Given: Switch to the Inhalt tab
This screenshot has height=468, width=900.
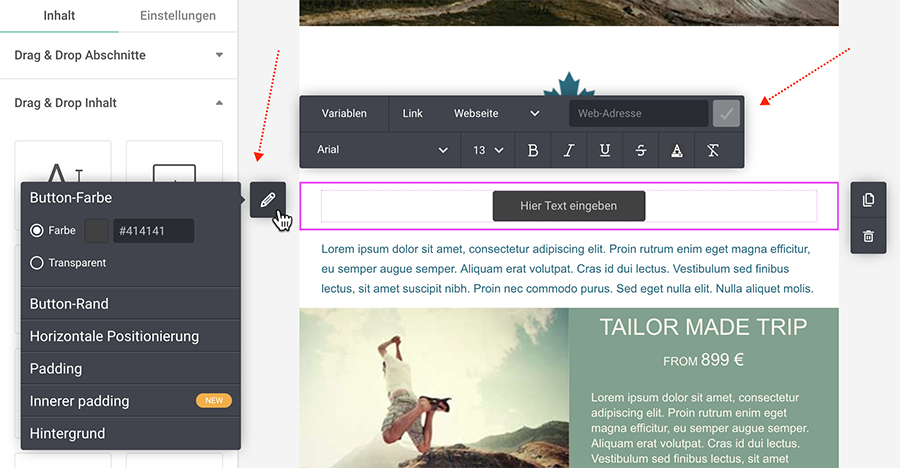Looking at the screenshot, I should (x=59, y=16).
